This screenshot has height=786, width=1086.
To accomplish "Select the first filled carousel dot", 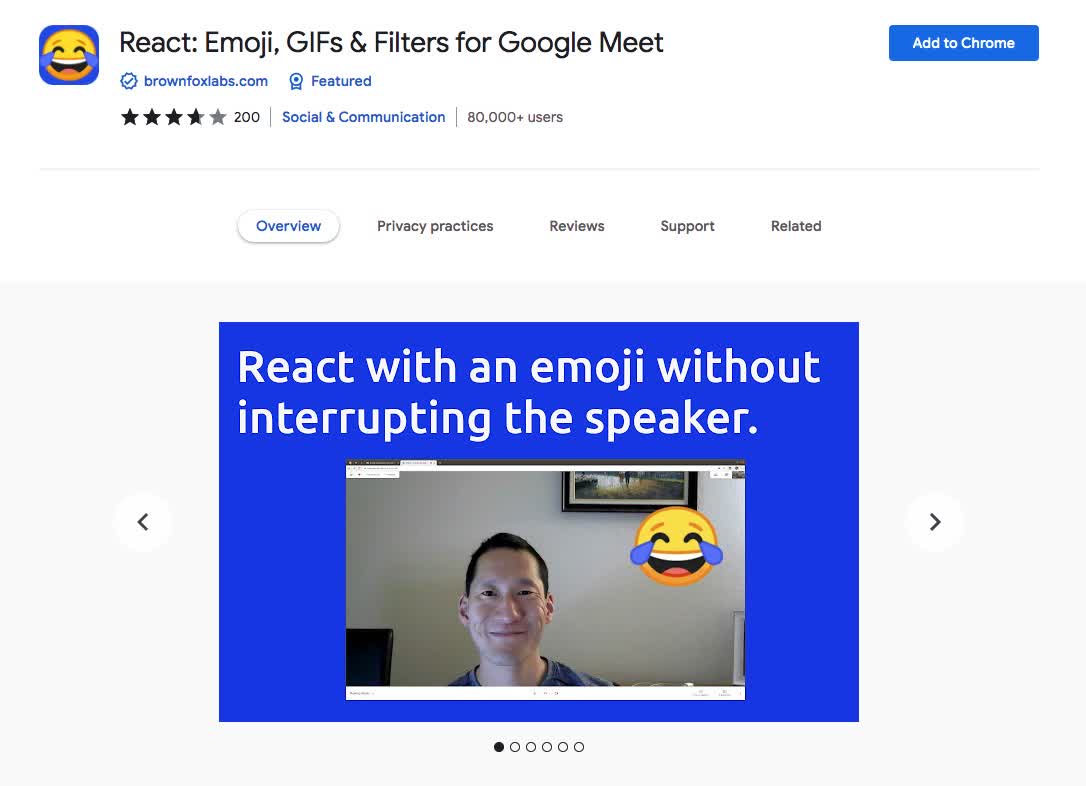I will tap(499, 746).
